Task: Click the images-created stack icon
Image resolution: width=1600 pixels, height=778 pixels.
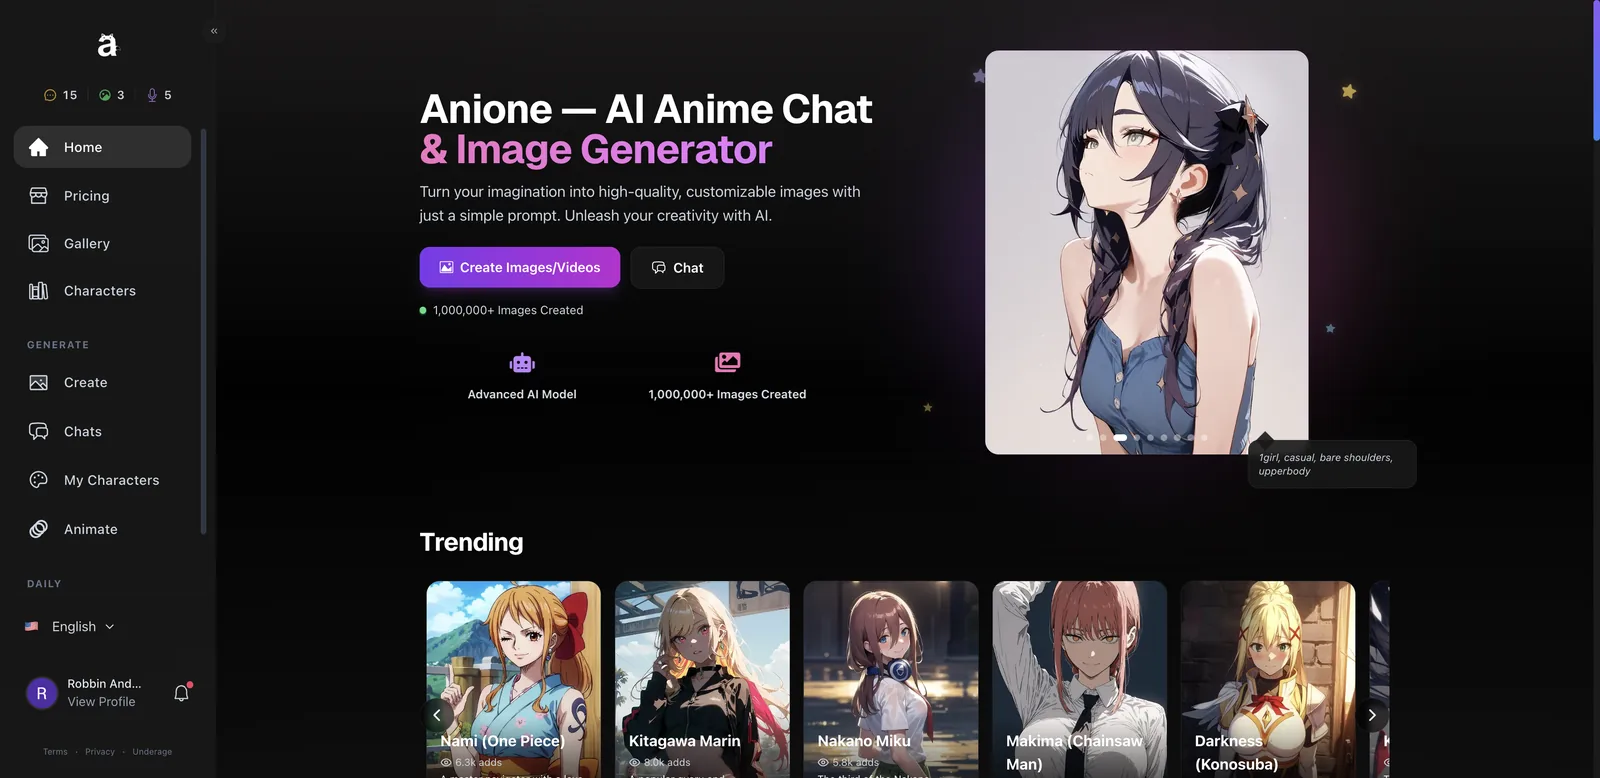Action: click(727, 362)
